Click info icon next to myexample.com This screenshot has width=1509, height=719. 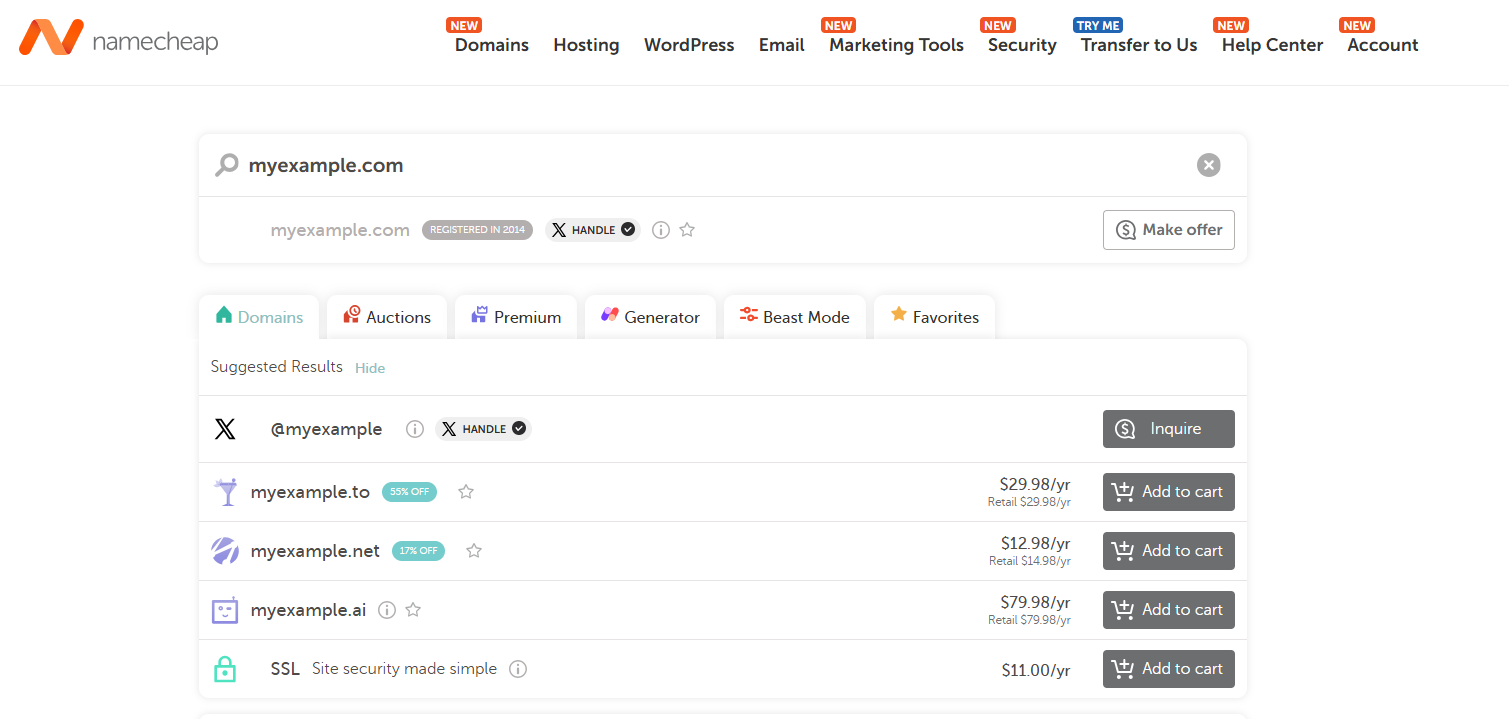point(660,230)
